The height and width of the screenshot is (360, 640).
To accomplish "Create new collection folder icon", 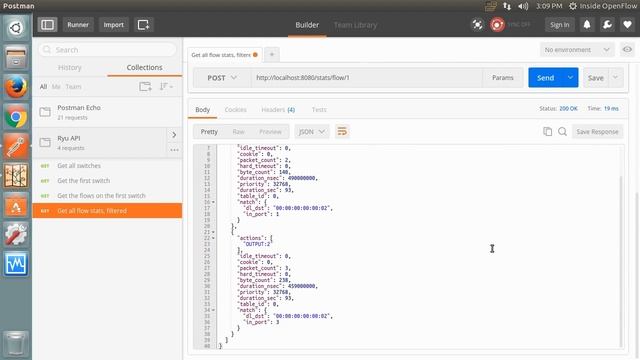I will click(145, 87).
